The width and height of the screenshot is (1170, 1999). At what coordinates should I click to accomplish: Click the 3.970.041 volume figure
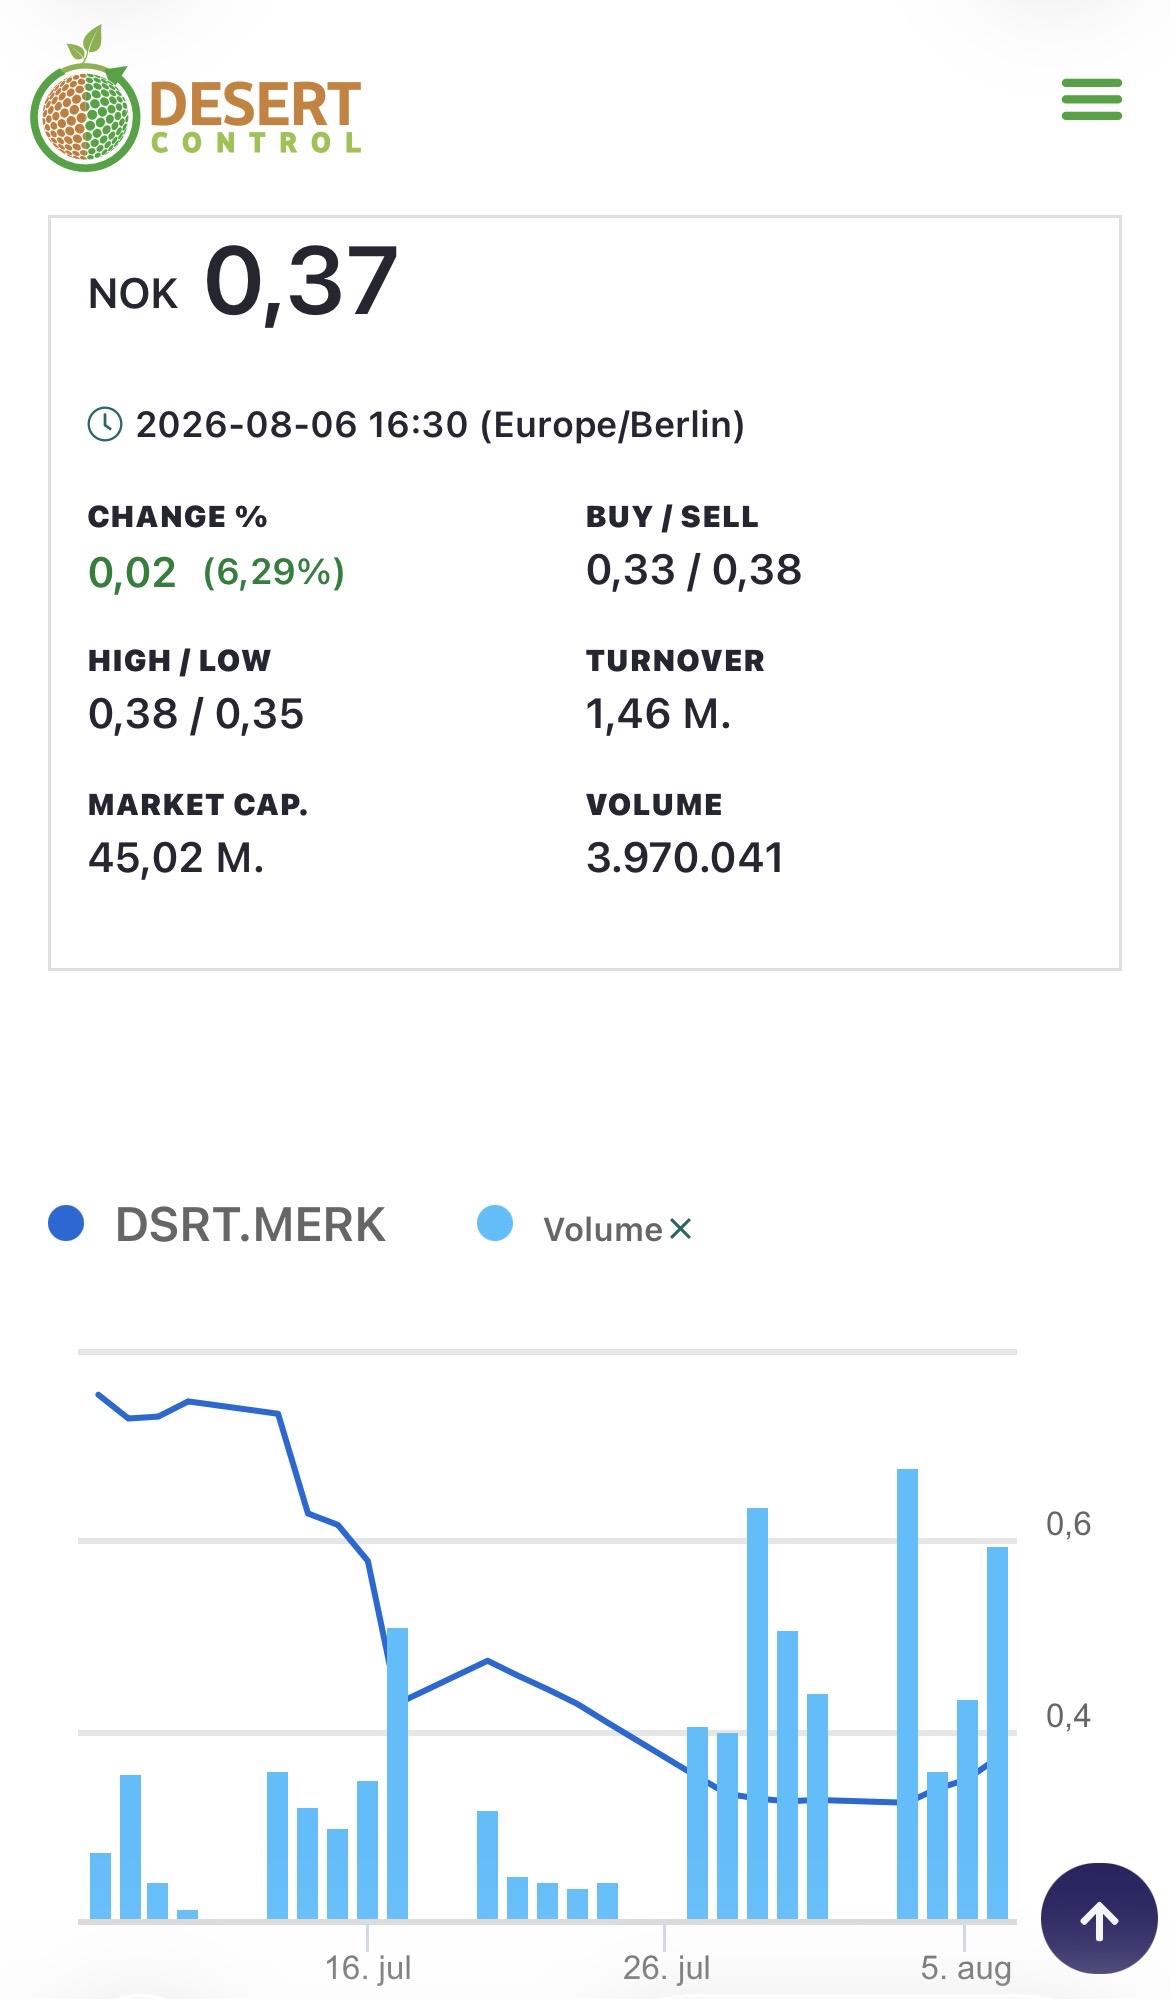685,858
